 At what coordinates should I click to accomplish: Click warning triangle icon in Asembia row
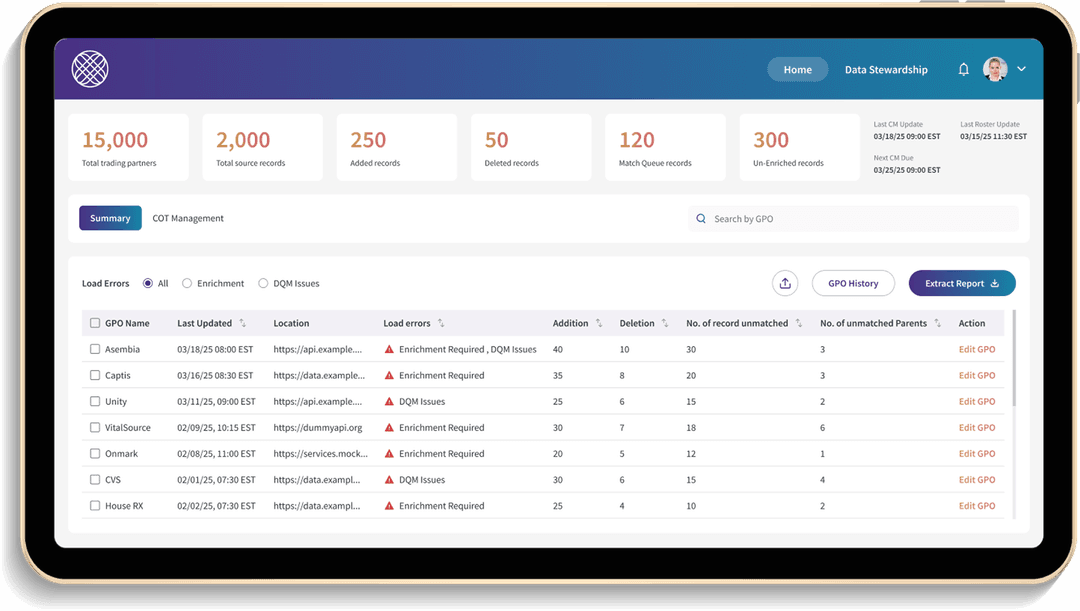click(389, 350)
